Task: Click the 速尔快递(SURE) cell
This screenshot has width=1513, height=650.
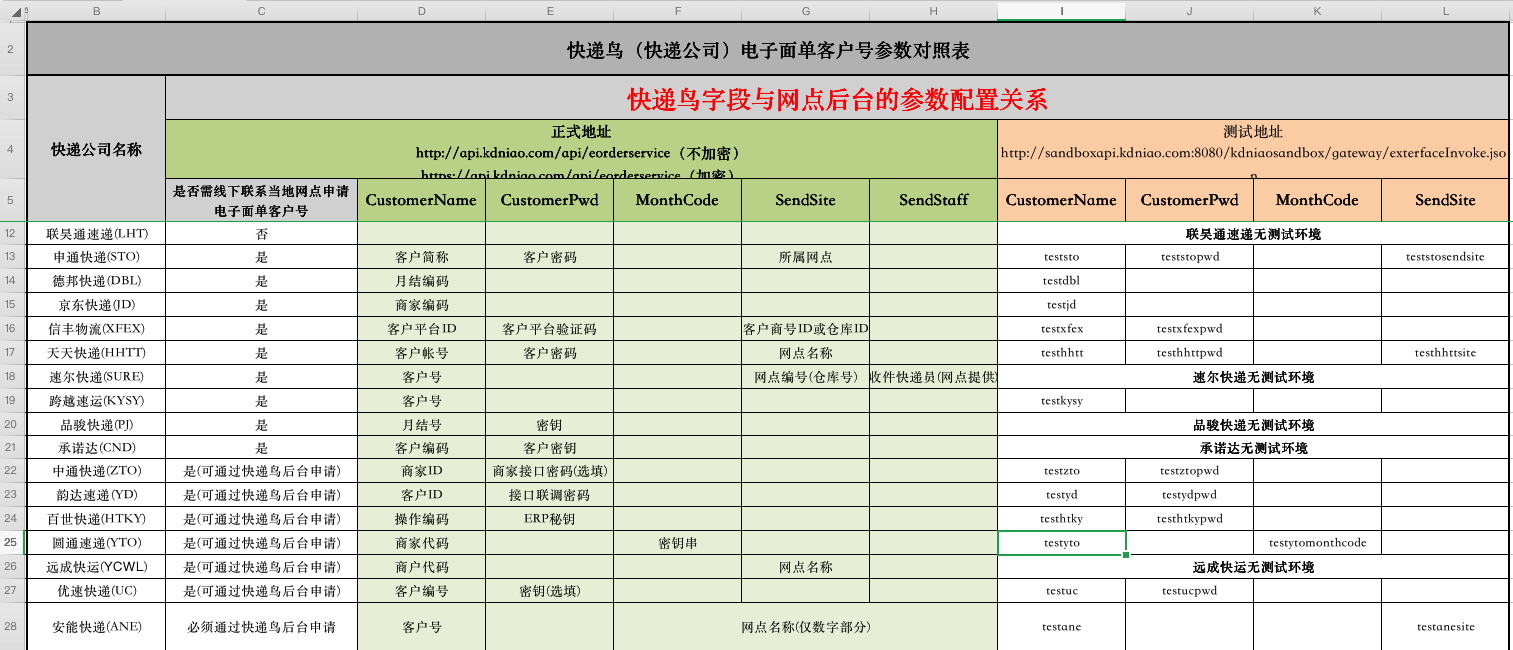Action: point(96,377)
